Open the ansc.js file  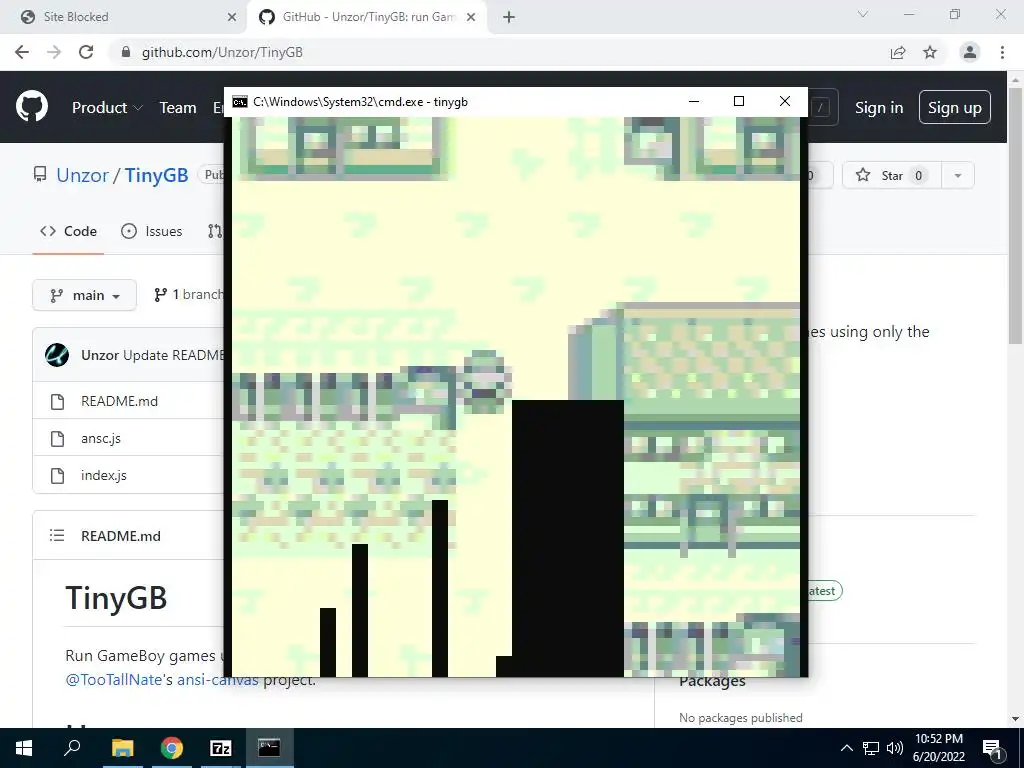[x=101, y=438]
